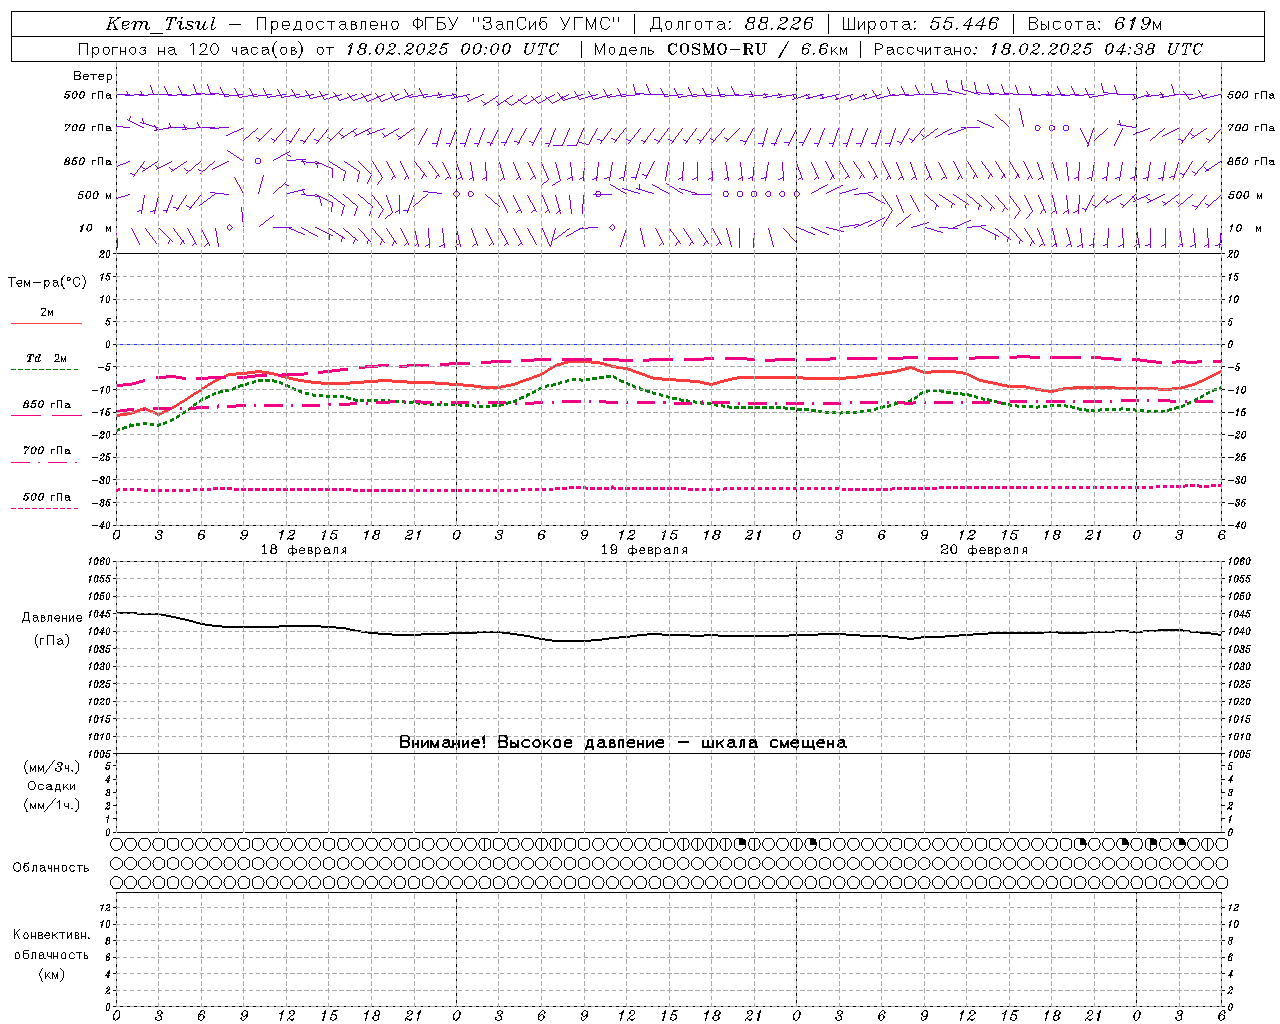Click the dash-dot line sample under the temperature legend's '700 гПа'
Viewport: 1280px width, 1024px height.
tap(44, 462)
